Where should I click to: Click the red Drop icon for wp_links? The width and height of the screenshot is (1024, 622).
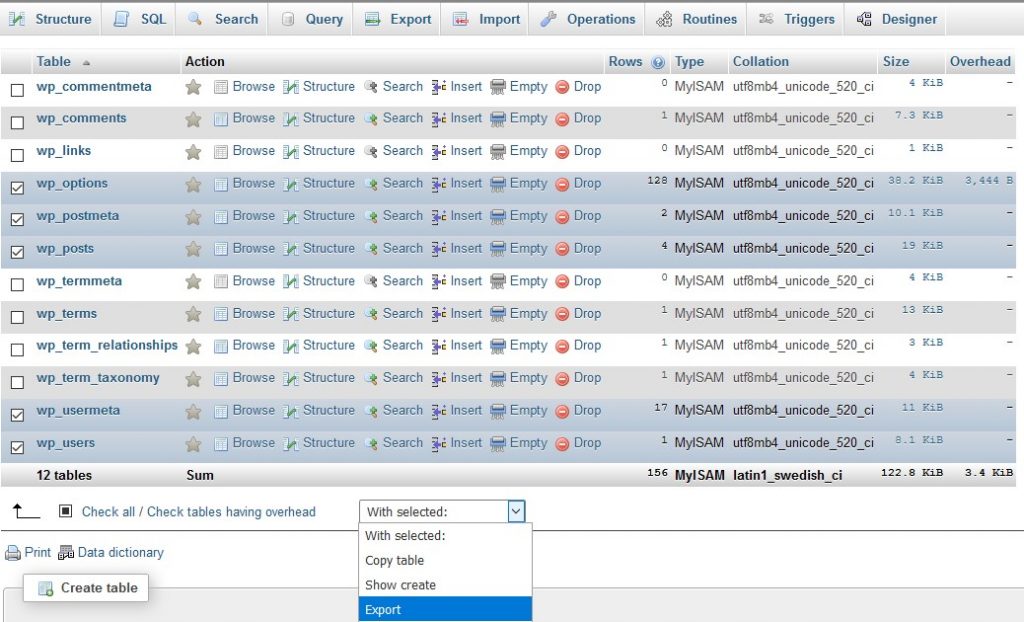(x=562, y=152)
